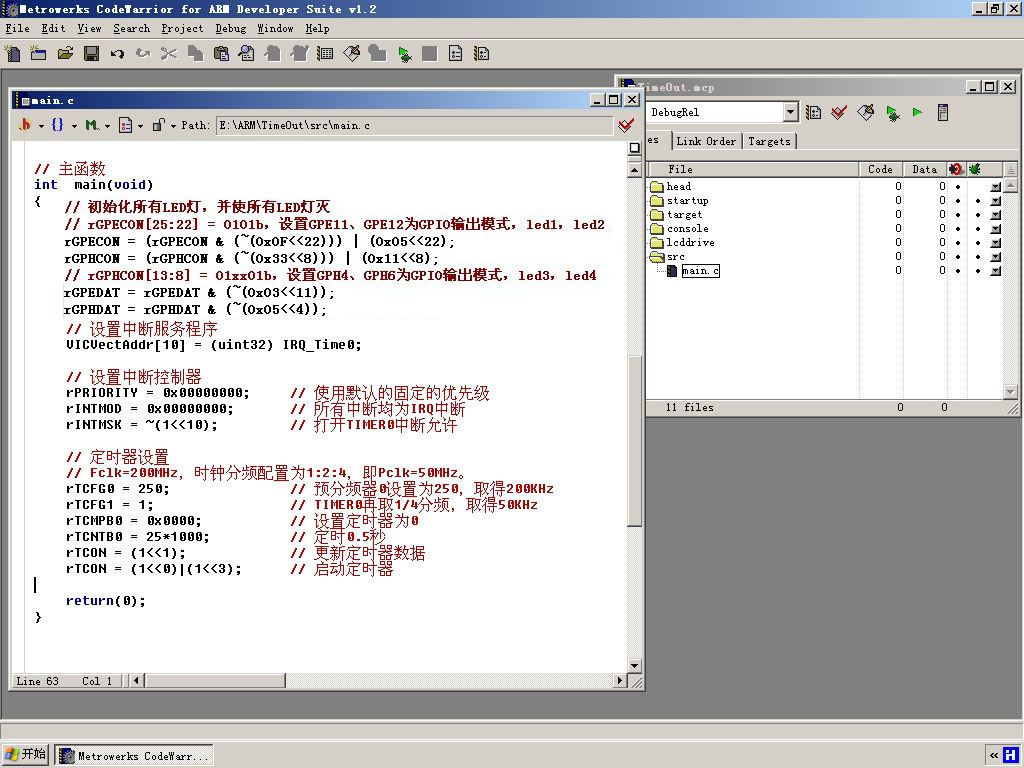Open Find with the magnifier icon
Image resolution: width=1024 pixels, height=768 pixels.
(247, 54)
